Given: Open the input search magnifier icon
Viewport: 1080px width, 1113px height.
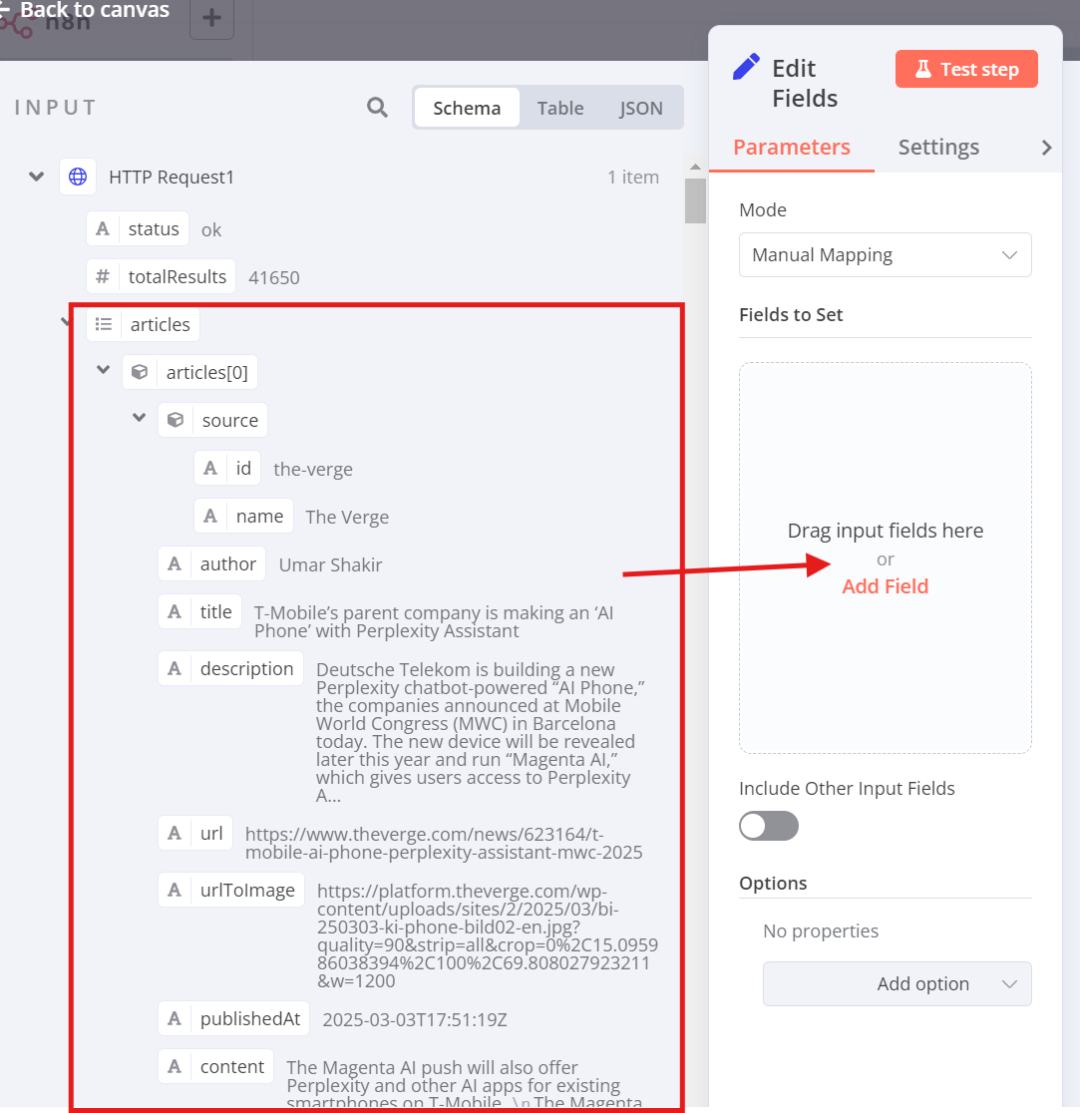Looking at the screenshot, I should (377, 108).
